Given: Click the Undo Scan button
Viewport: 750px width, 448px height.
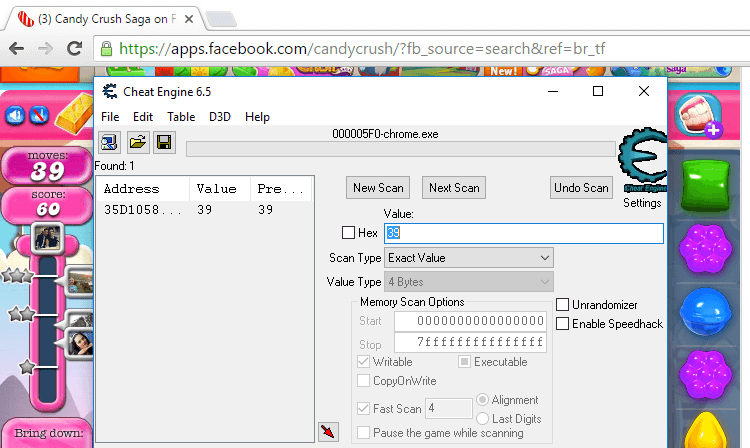Looking at the screenshot, I should [x=581, y=188].
